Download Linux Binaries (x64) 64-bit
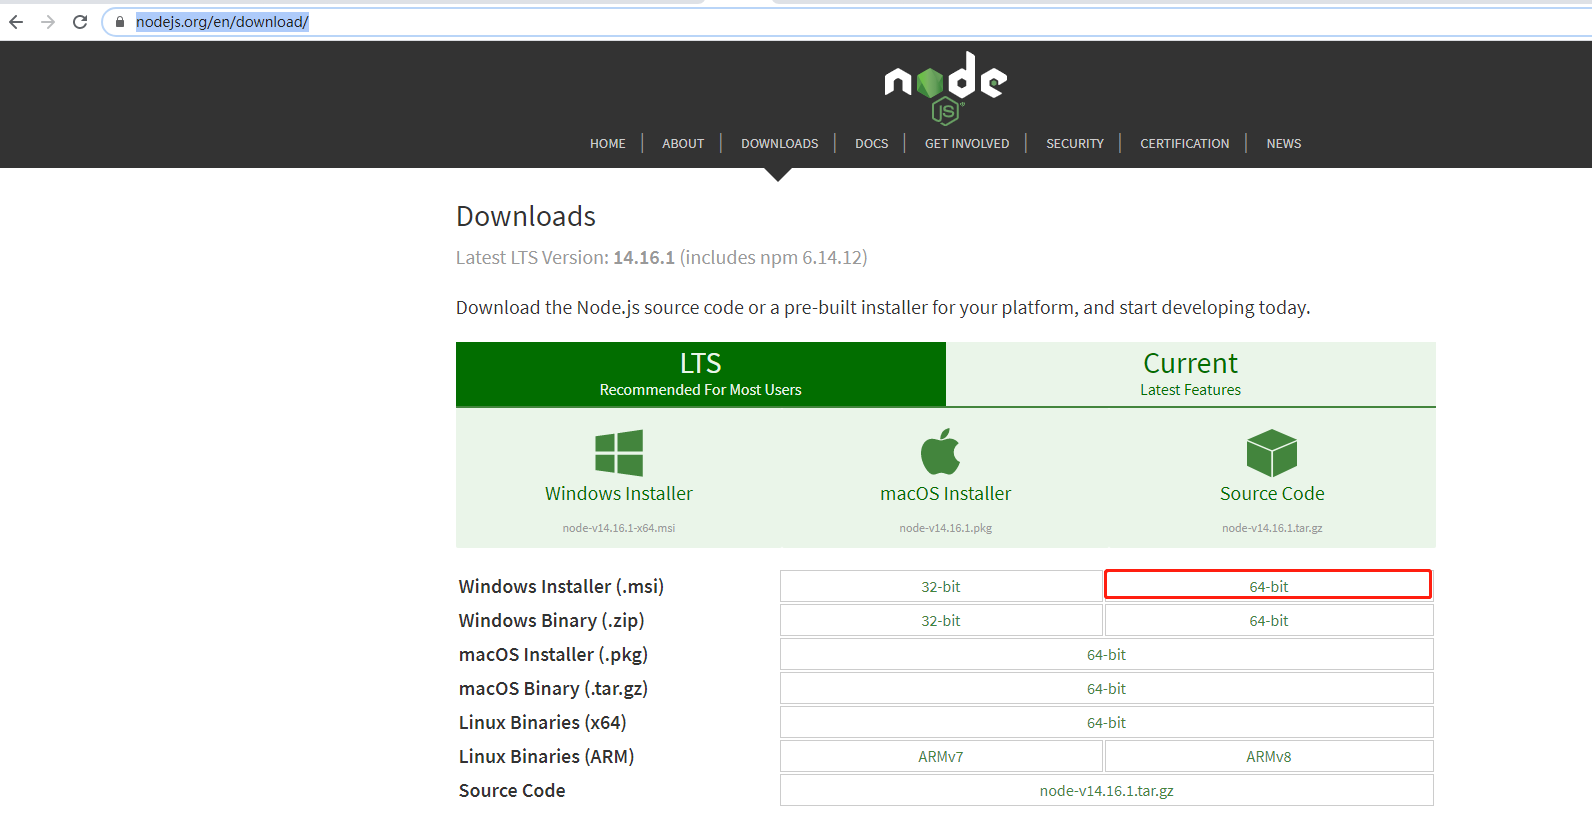 [1107, 723]
